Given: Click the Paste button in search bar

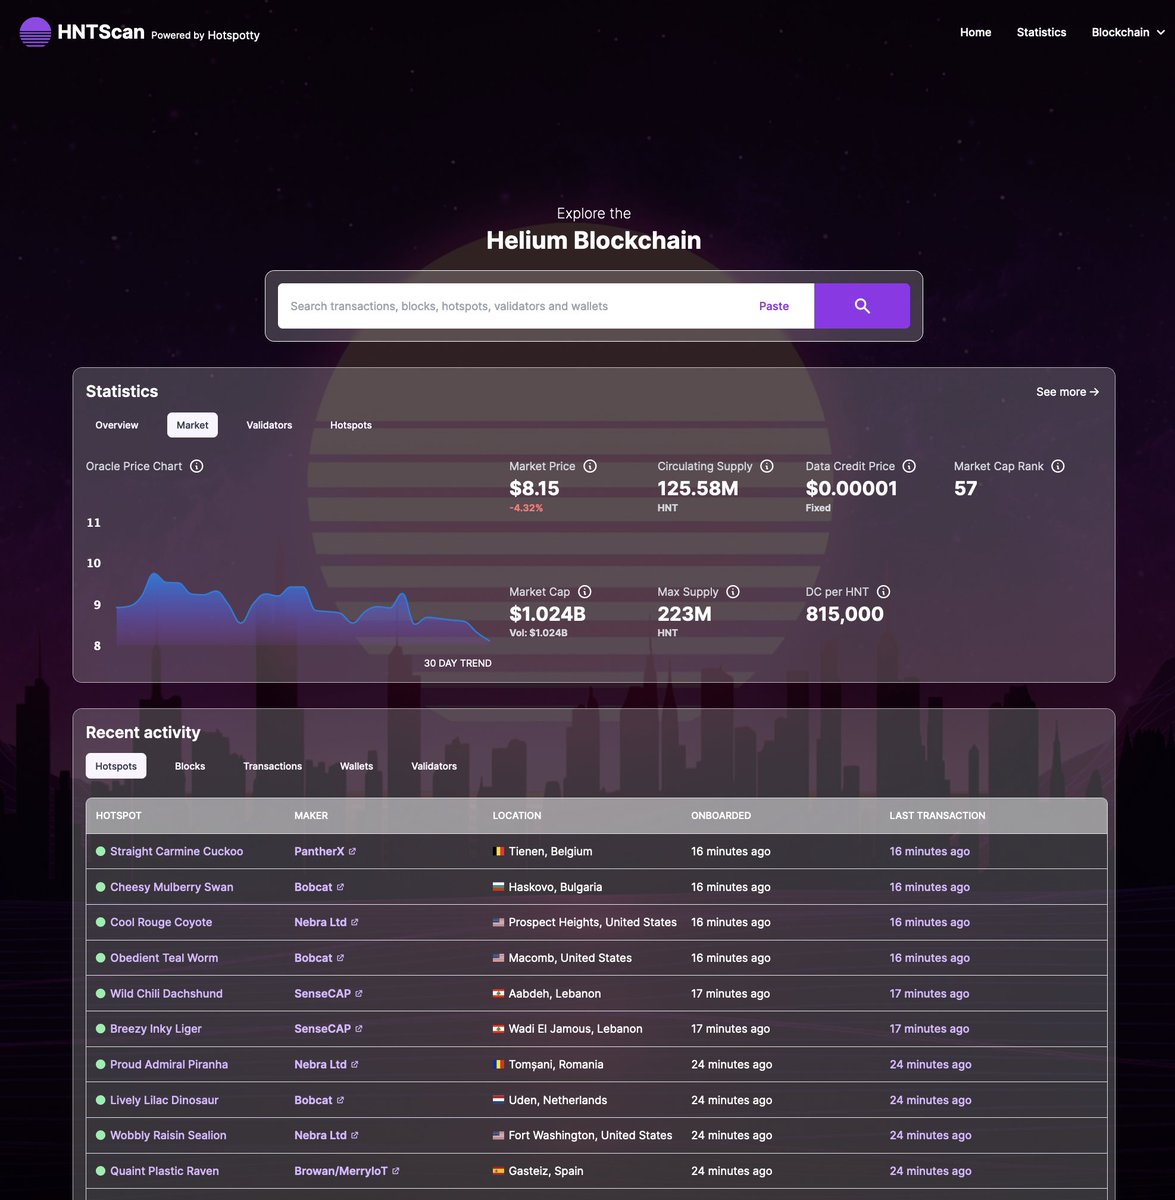Looking at the screenshot, I should coord(774,306).
